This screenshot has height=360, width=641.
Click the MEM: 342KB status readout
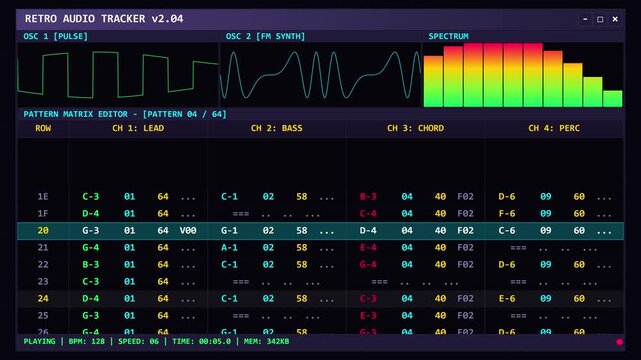click(267, 342)
